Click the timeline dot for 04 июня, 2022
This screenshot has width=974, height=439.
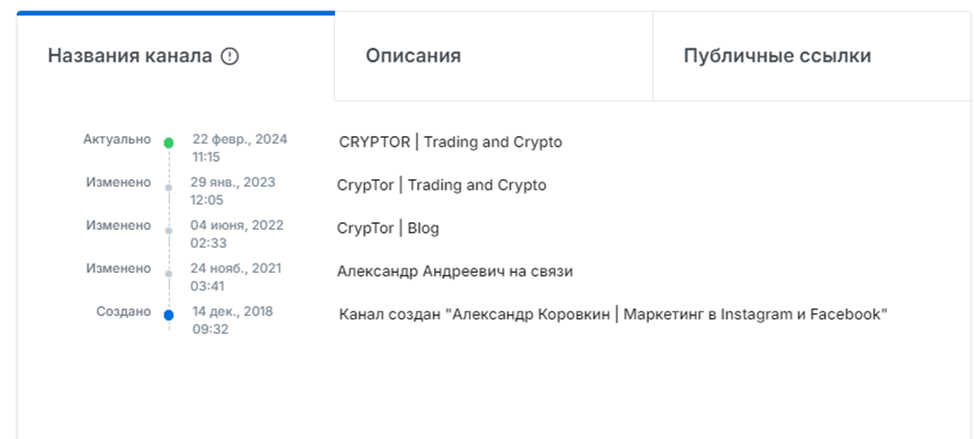[169, 230]
